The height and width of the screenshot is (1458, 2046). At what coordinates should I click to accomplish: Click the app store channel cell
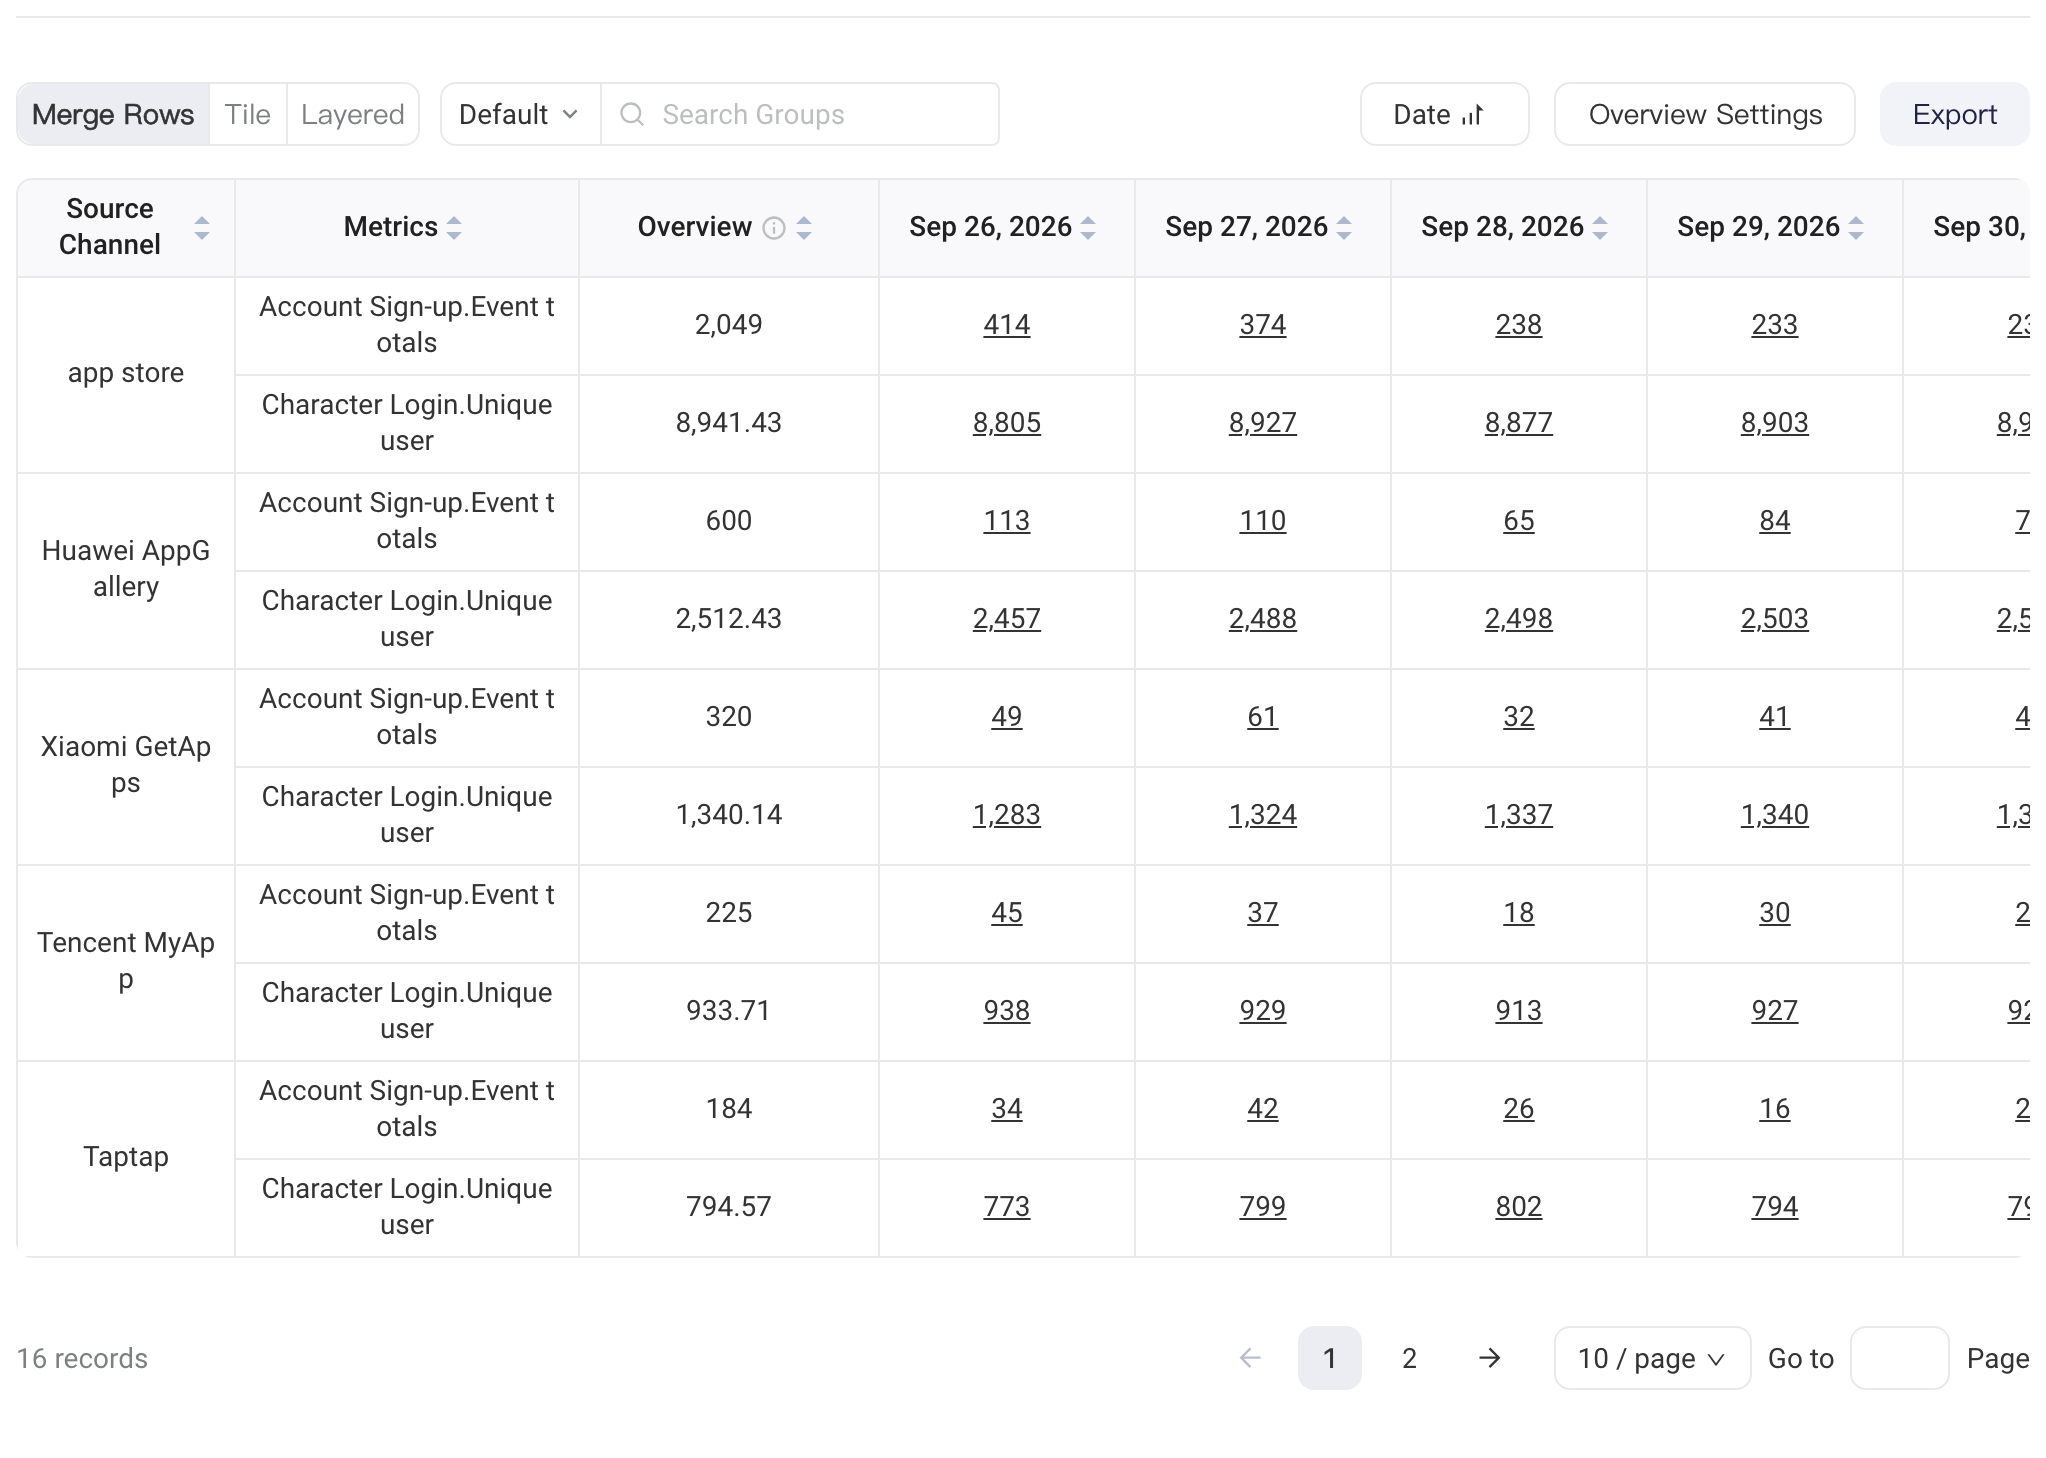tap(126, 374)
